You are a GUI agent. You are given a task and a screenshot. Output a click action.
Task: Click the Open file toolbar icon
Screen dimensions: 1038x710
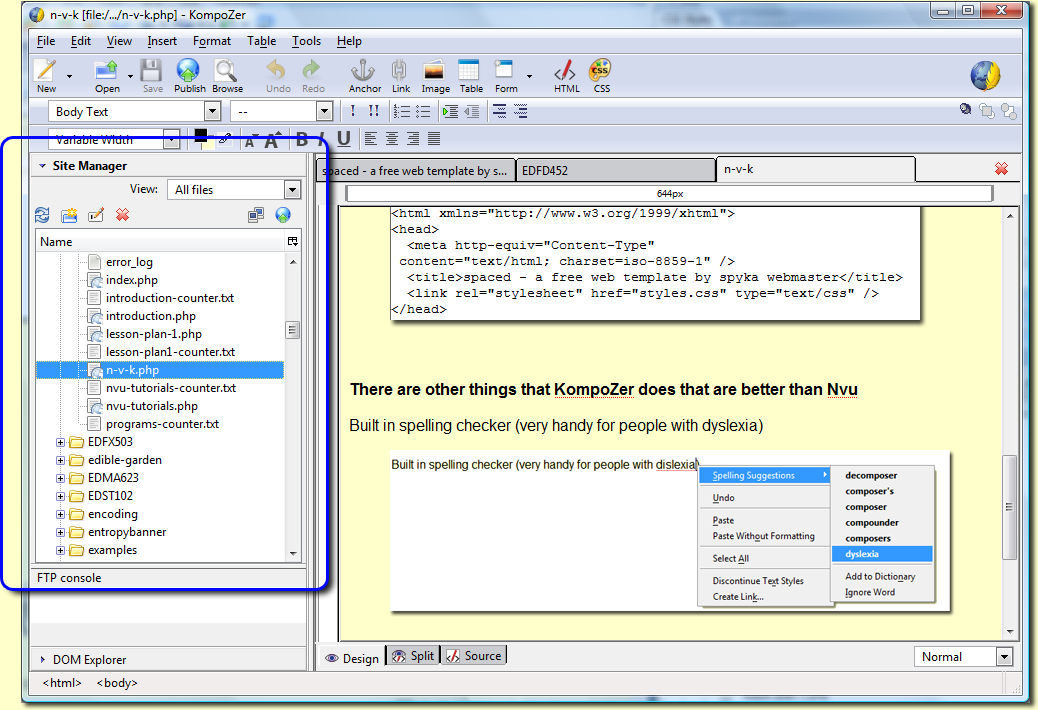tap(107, 75)
